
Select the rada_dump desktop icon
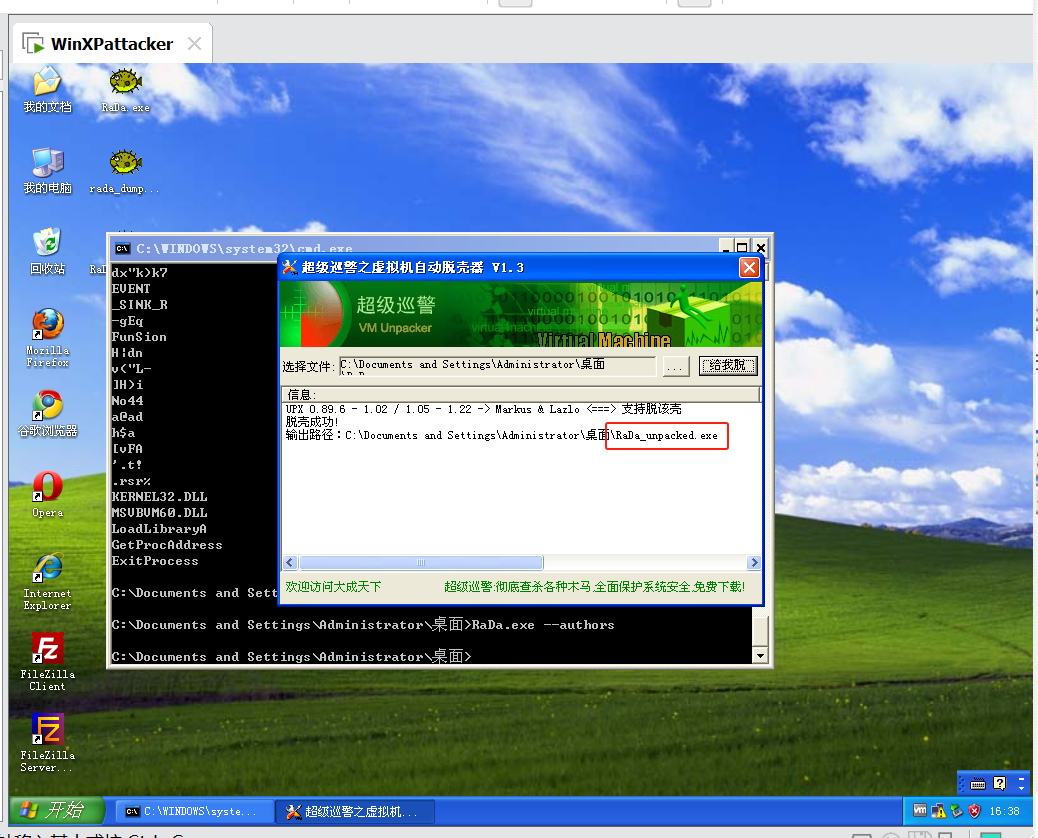124,171
